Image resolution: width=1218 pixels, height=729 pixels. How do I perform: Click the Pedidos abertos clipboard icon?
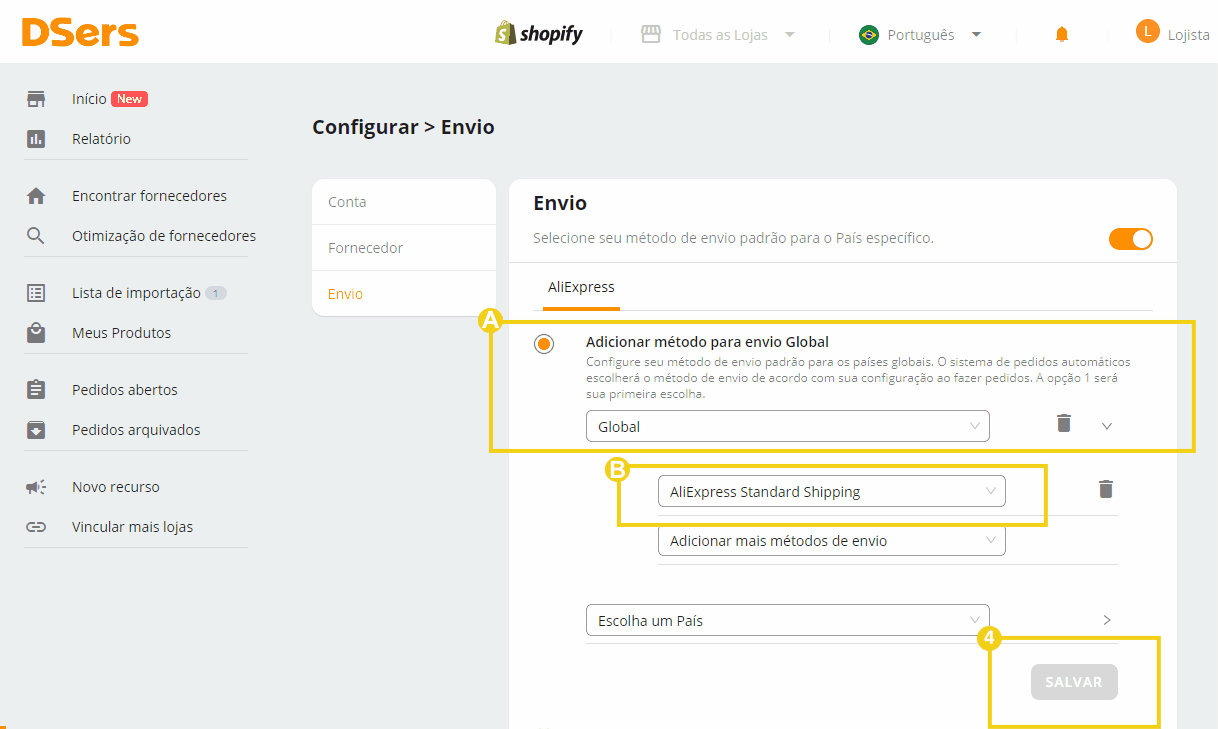pyautogui.click(x=36, y=390)
